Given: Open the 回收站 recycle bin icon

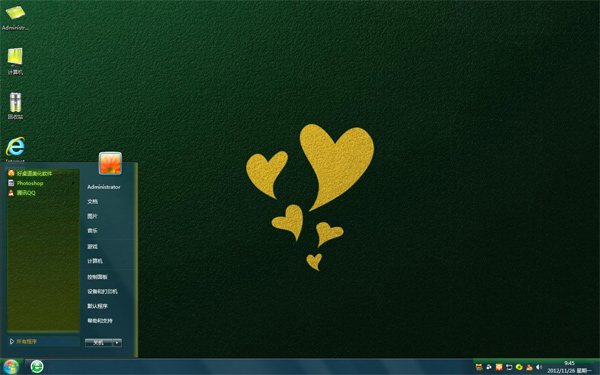Looking at the screenshot, I should pos(15,106).
